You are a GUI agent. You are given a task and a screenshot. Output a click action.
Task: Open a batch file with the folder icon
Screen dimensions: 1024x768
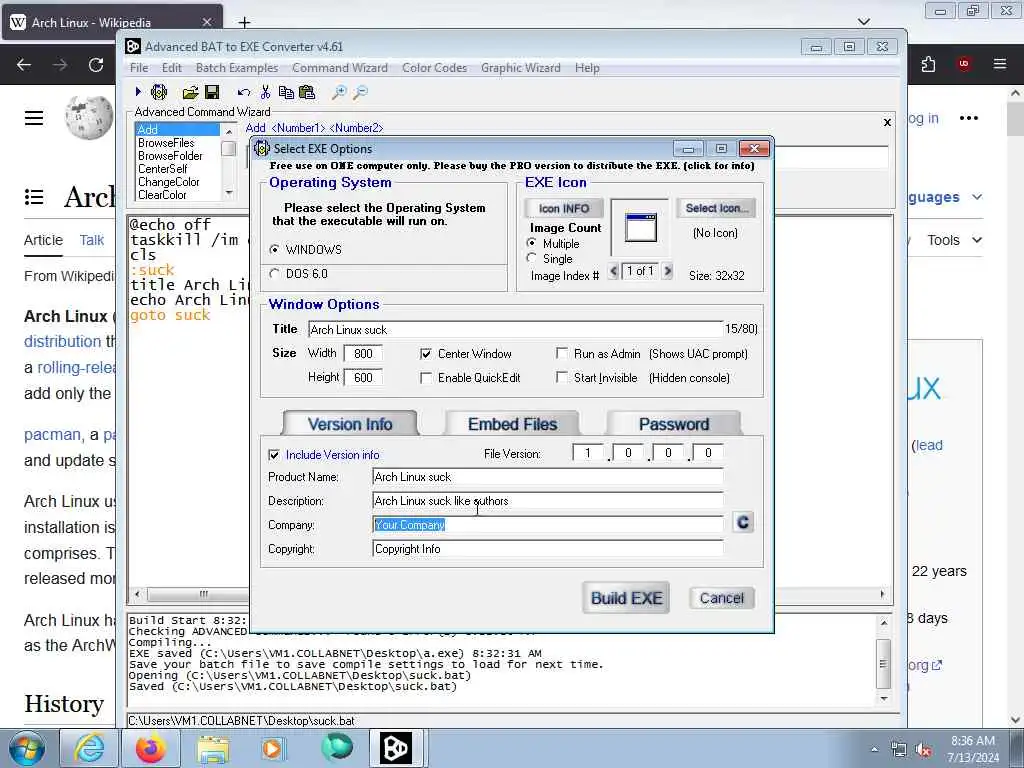tap(190, 92)
